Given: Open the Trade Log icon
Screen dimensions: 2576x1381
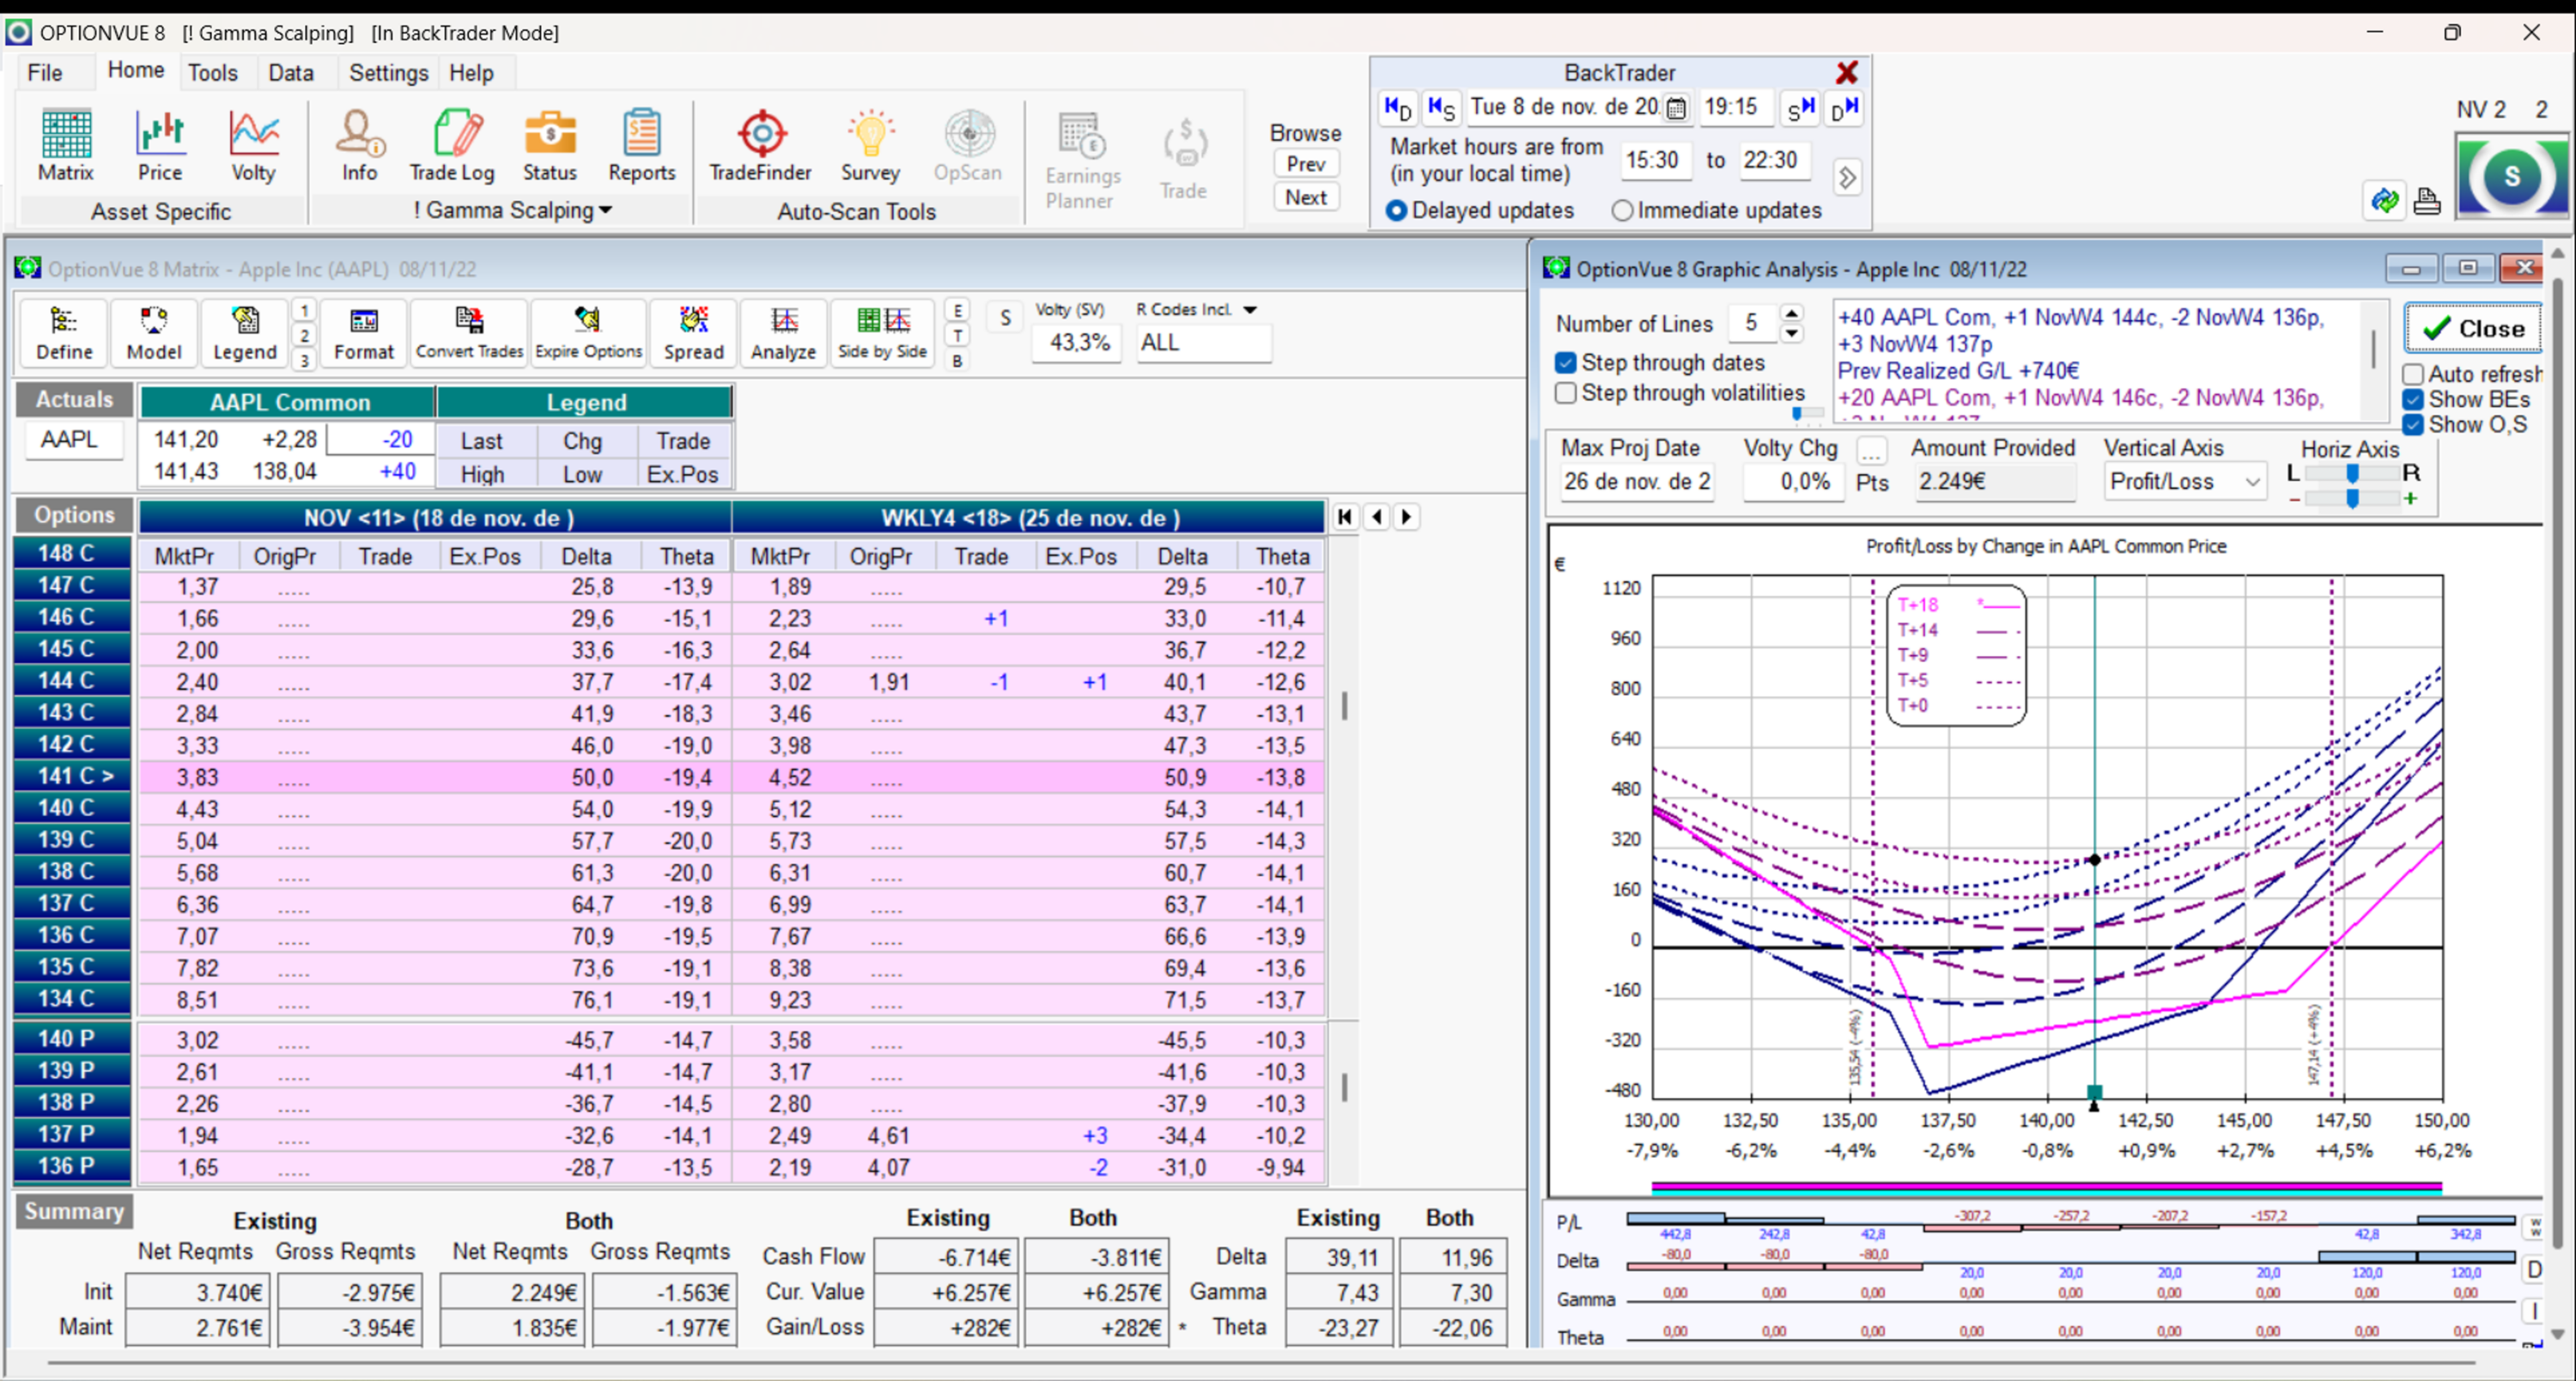Looking at the screenshot, I should tap(452, 146).
